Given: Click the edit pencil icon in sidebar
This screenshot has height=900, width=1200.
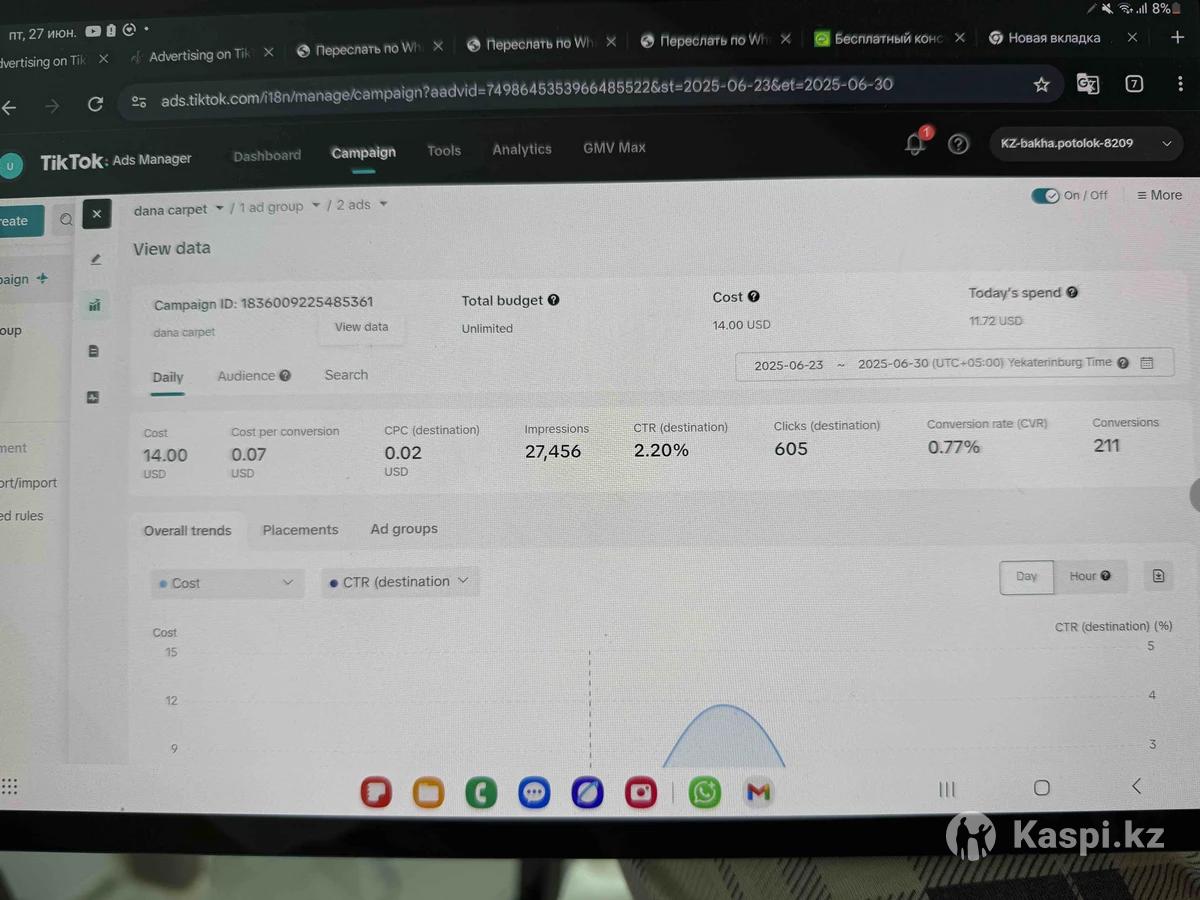Looking at the screenshot, I should (x=96, y=259).
